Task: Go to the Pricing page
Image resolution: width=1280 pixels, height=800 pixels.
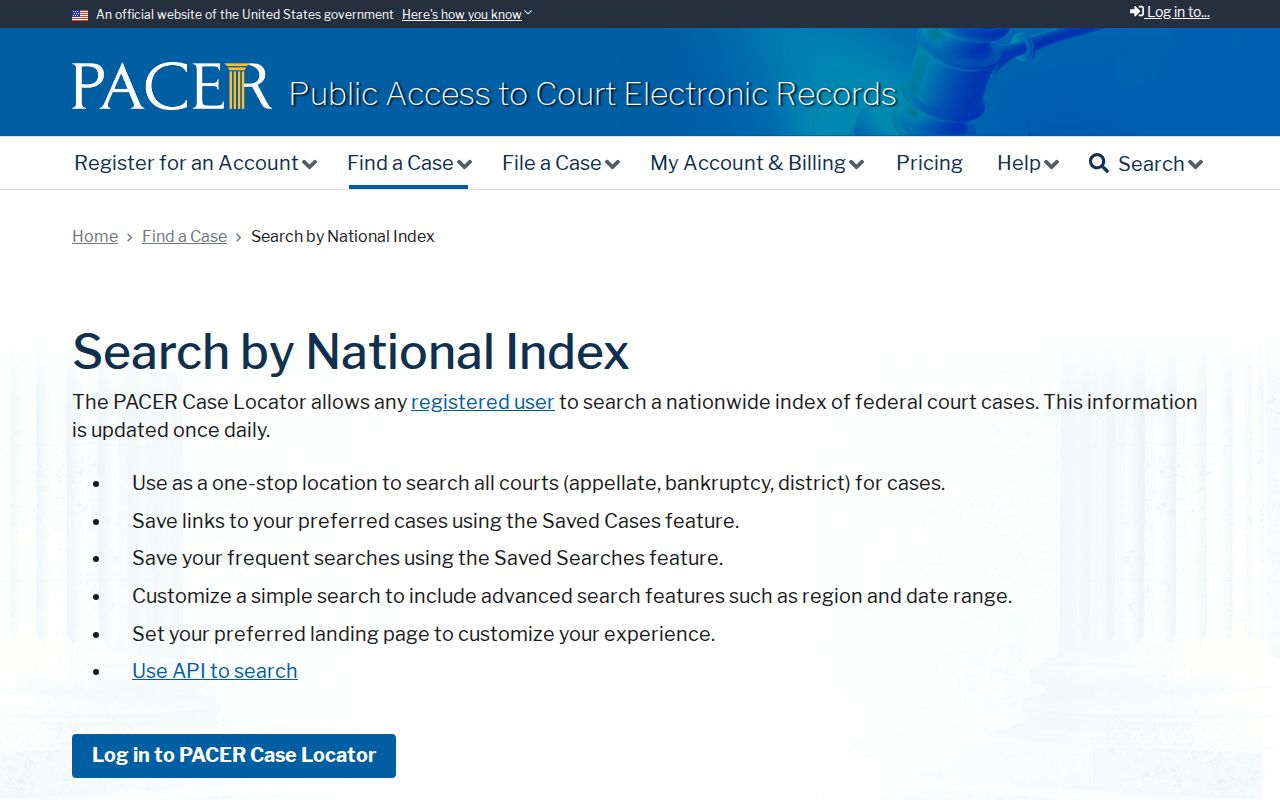Action: click(x=929, y=163)
